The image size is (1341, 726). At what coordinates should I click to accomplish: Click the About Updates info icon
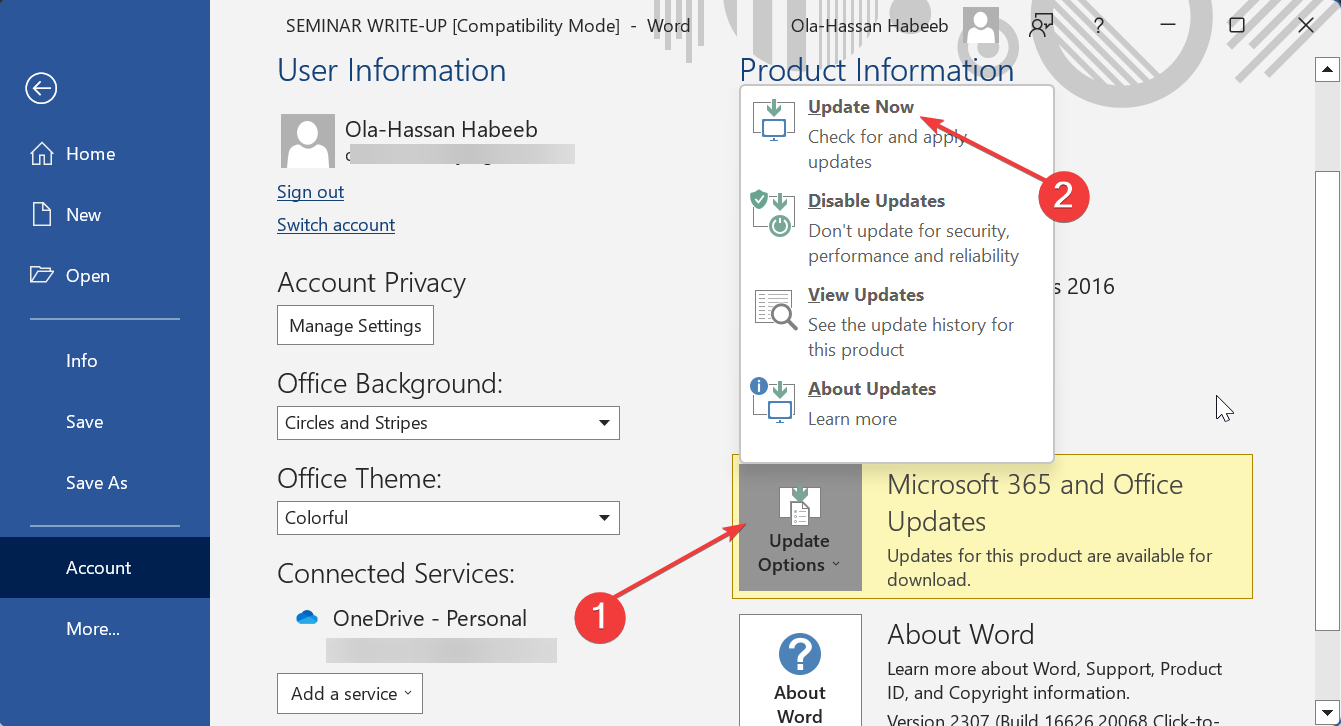click(x=772, y=400)
